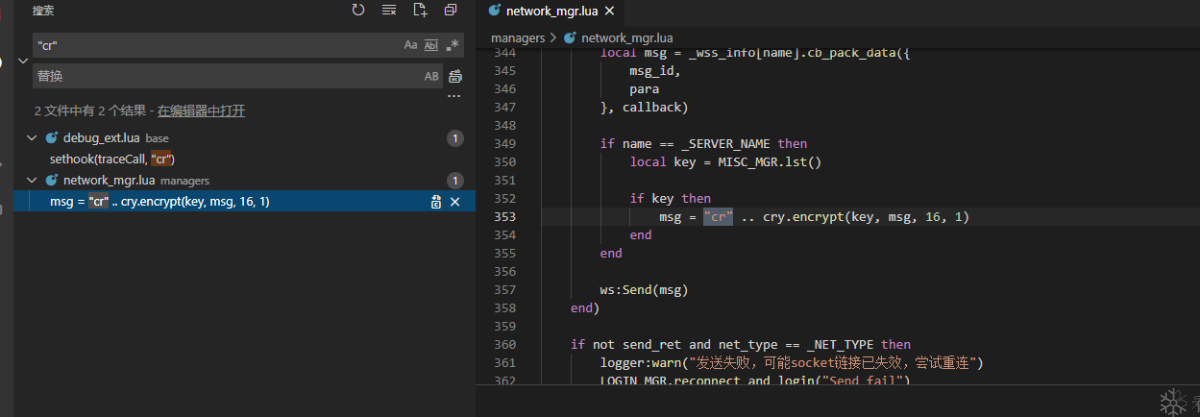The height and width of the screenshot is (417, 1200).
Task: Click line number 353 in gutter
Action: tap(505, 217)
